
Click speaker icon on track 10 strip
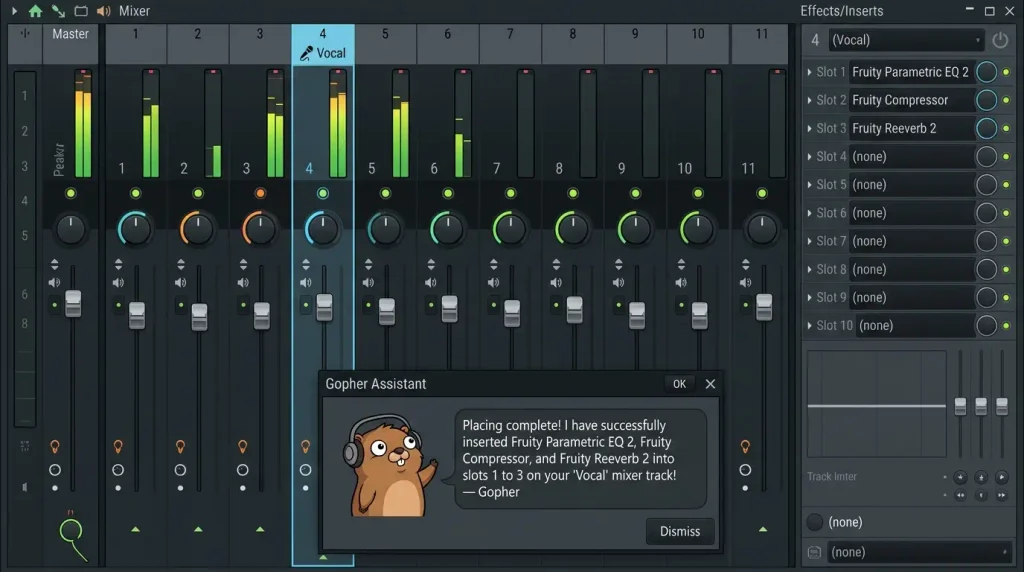coord(681,283)
